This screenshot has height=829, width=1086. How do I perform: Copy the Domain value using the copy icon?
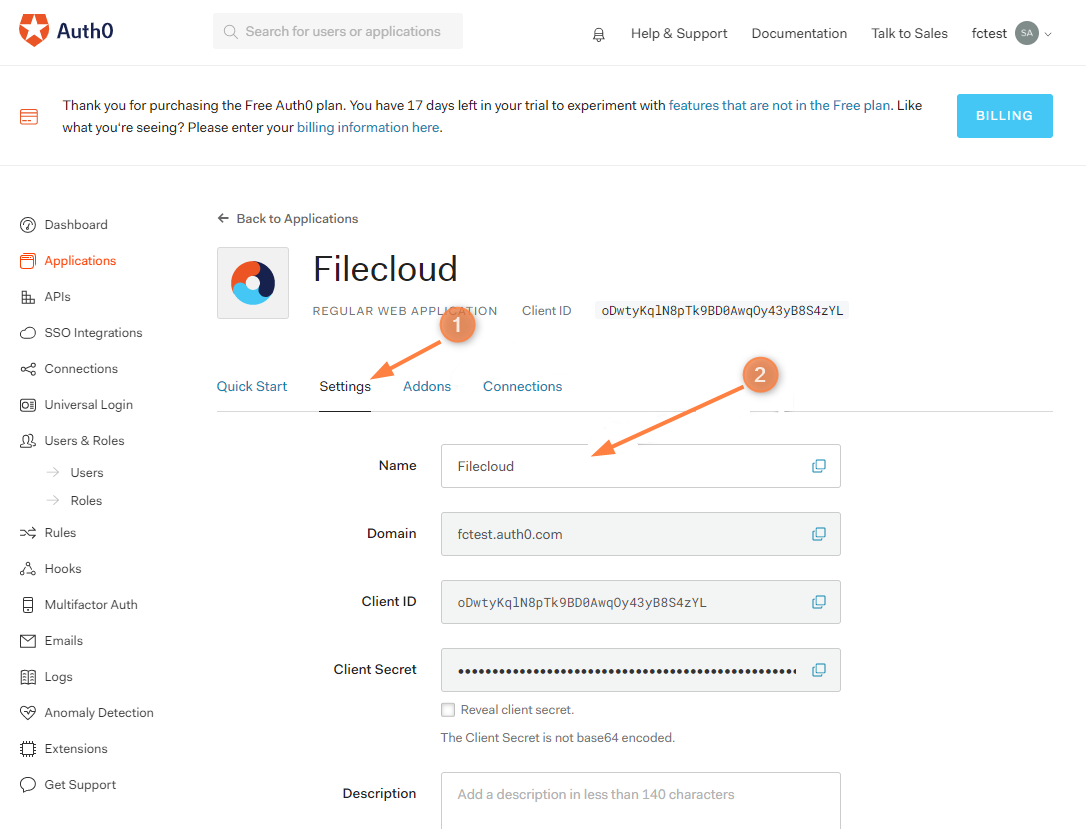click(819, 534)
